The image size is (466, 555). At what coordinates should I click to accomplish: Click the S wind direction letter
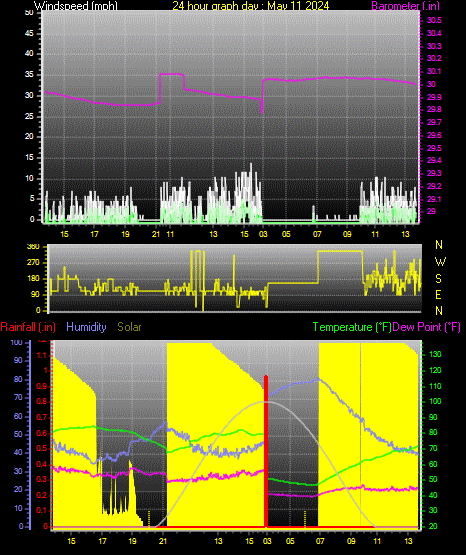point(438,279)
